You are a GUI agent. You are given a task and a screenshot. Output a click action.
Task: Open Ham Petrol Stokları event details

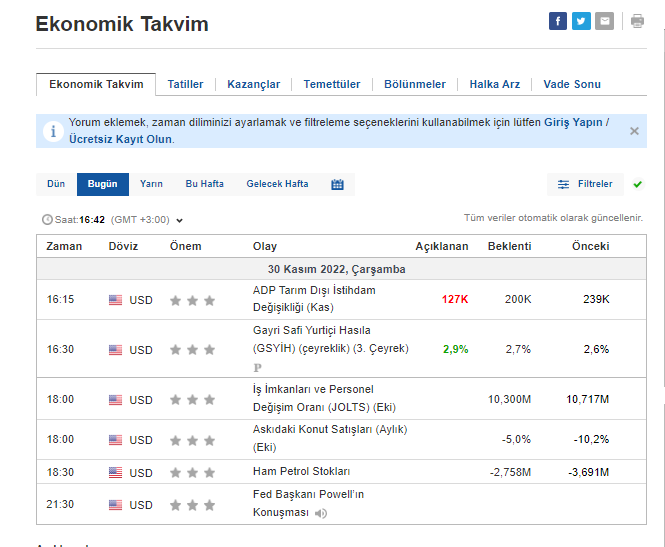point(301,472)
